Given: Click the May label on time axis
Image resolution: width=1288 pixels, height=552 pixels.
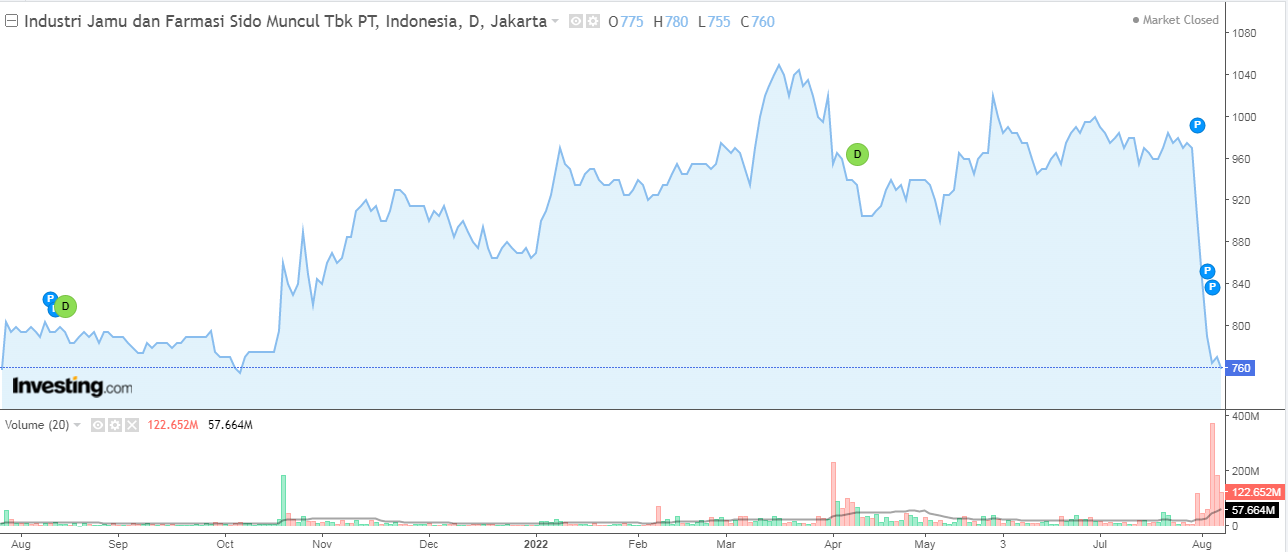Looking at the screenshot, I should coord(926,545).
